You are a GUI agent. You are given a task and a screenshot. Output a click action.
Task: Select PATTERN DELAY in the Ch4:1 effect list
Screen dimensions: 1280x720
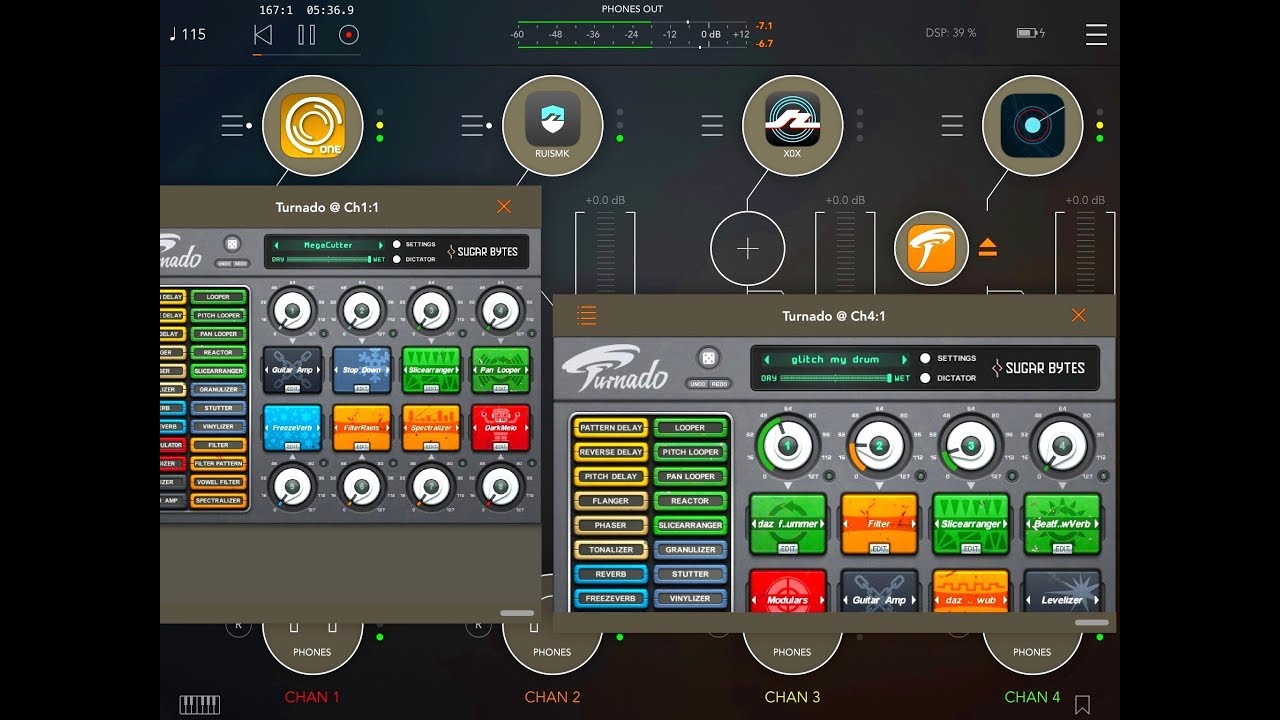click(611, 427)
